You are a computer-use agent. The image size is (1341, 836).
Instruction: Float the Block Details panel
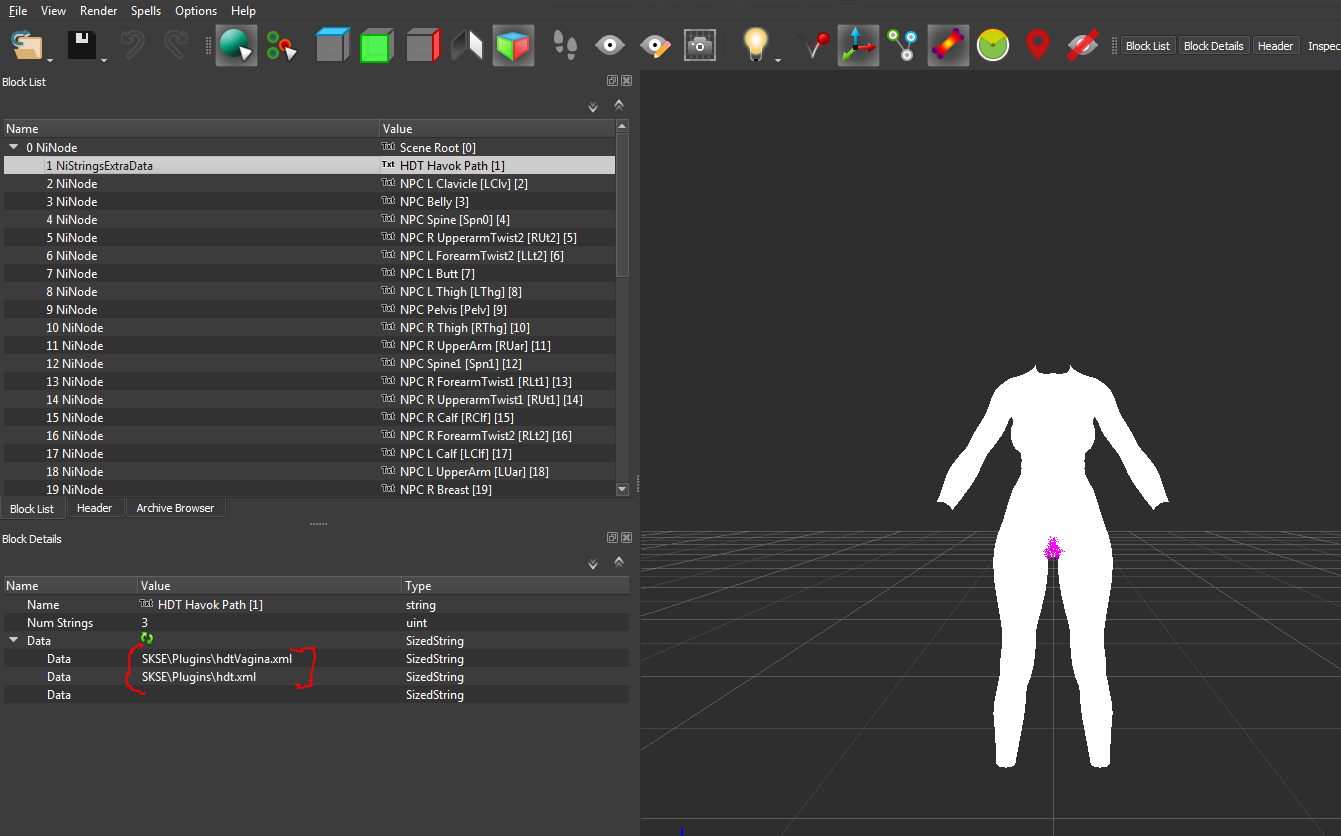(612, 538)
